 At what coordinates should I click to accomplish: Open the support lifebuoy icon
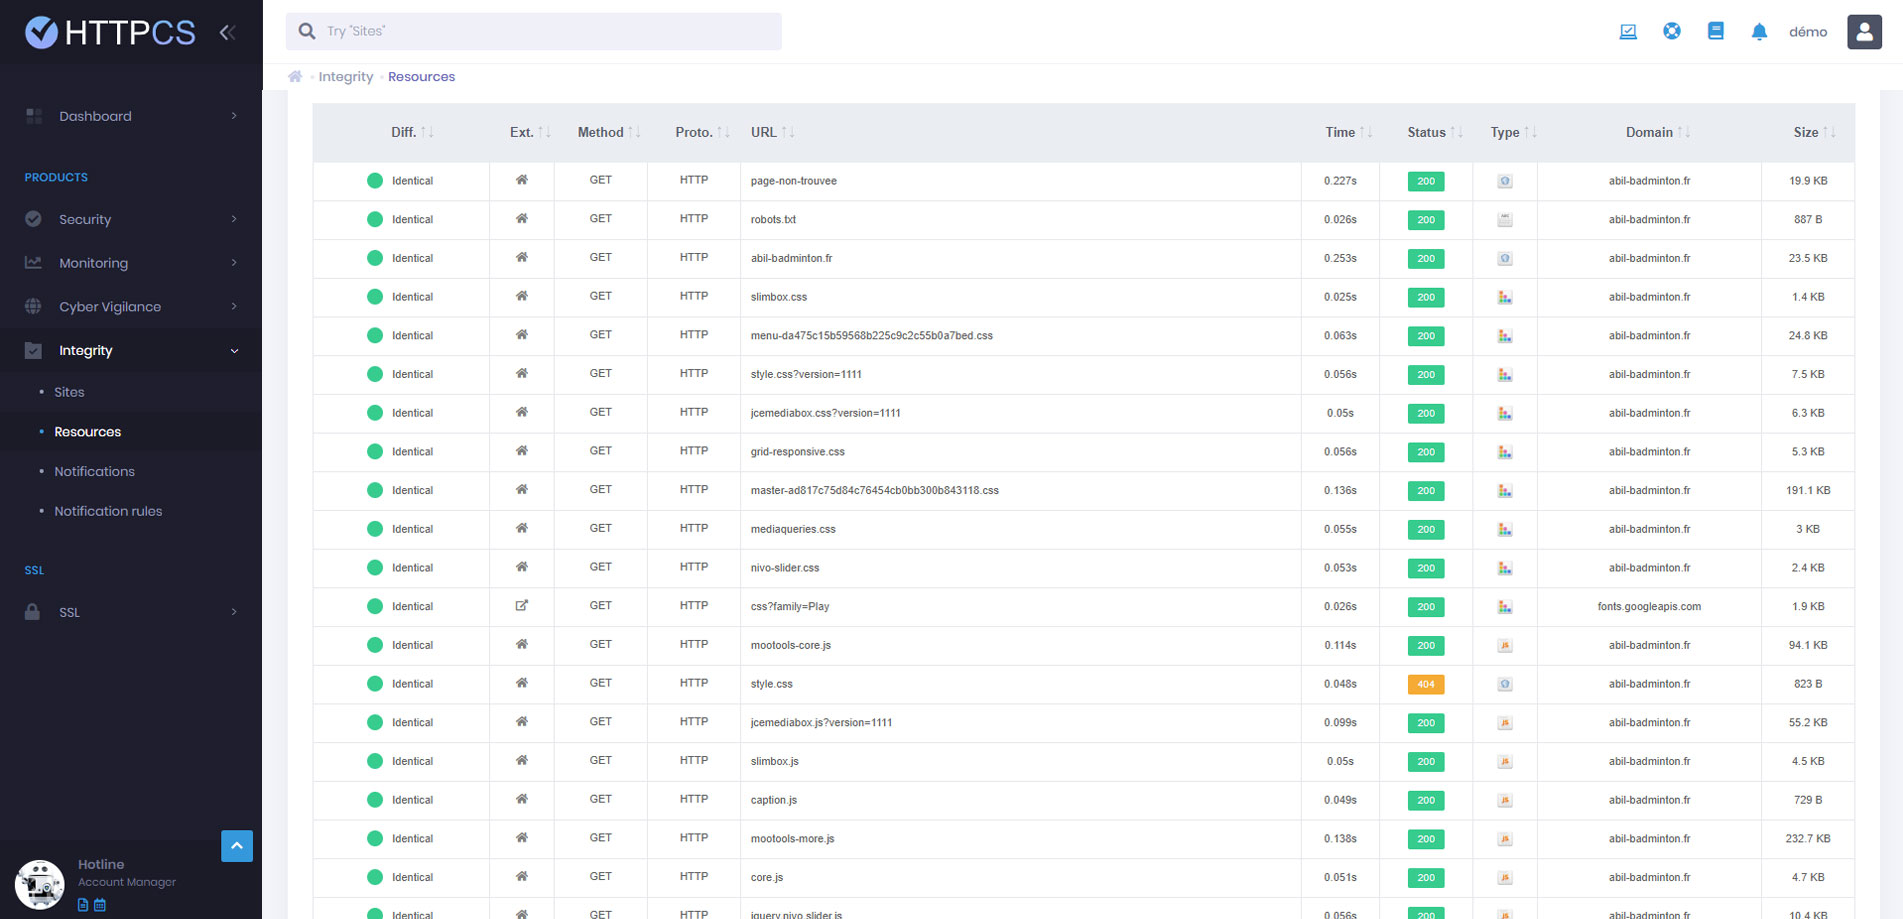1672,31
